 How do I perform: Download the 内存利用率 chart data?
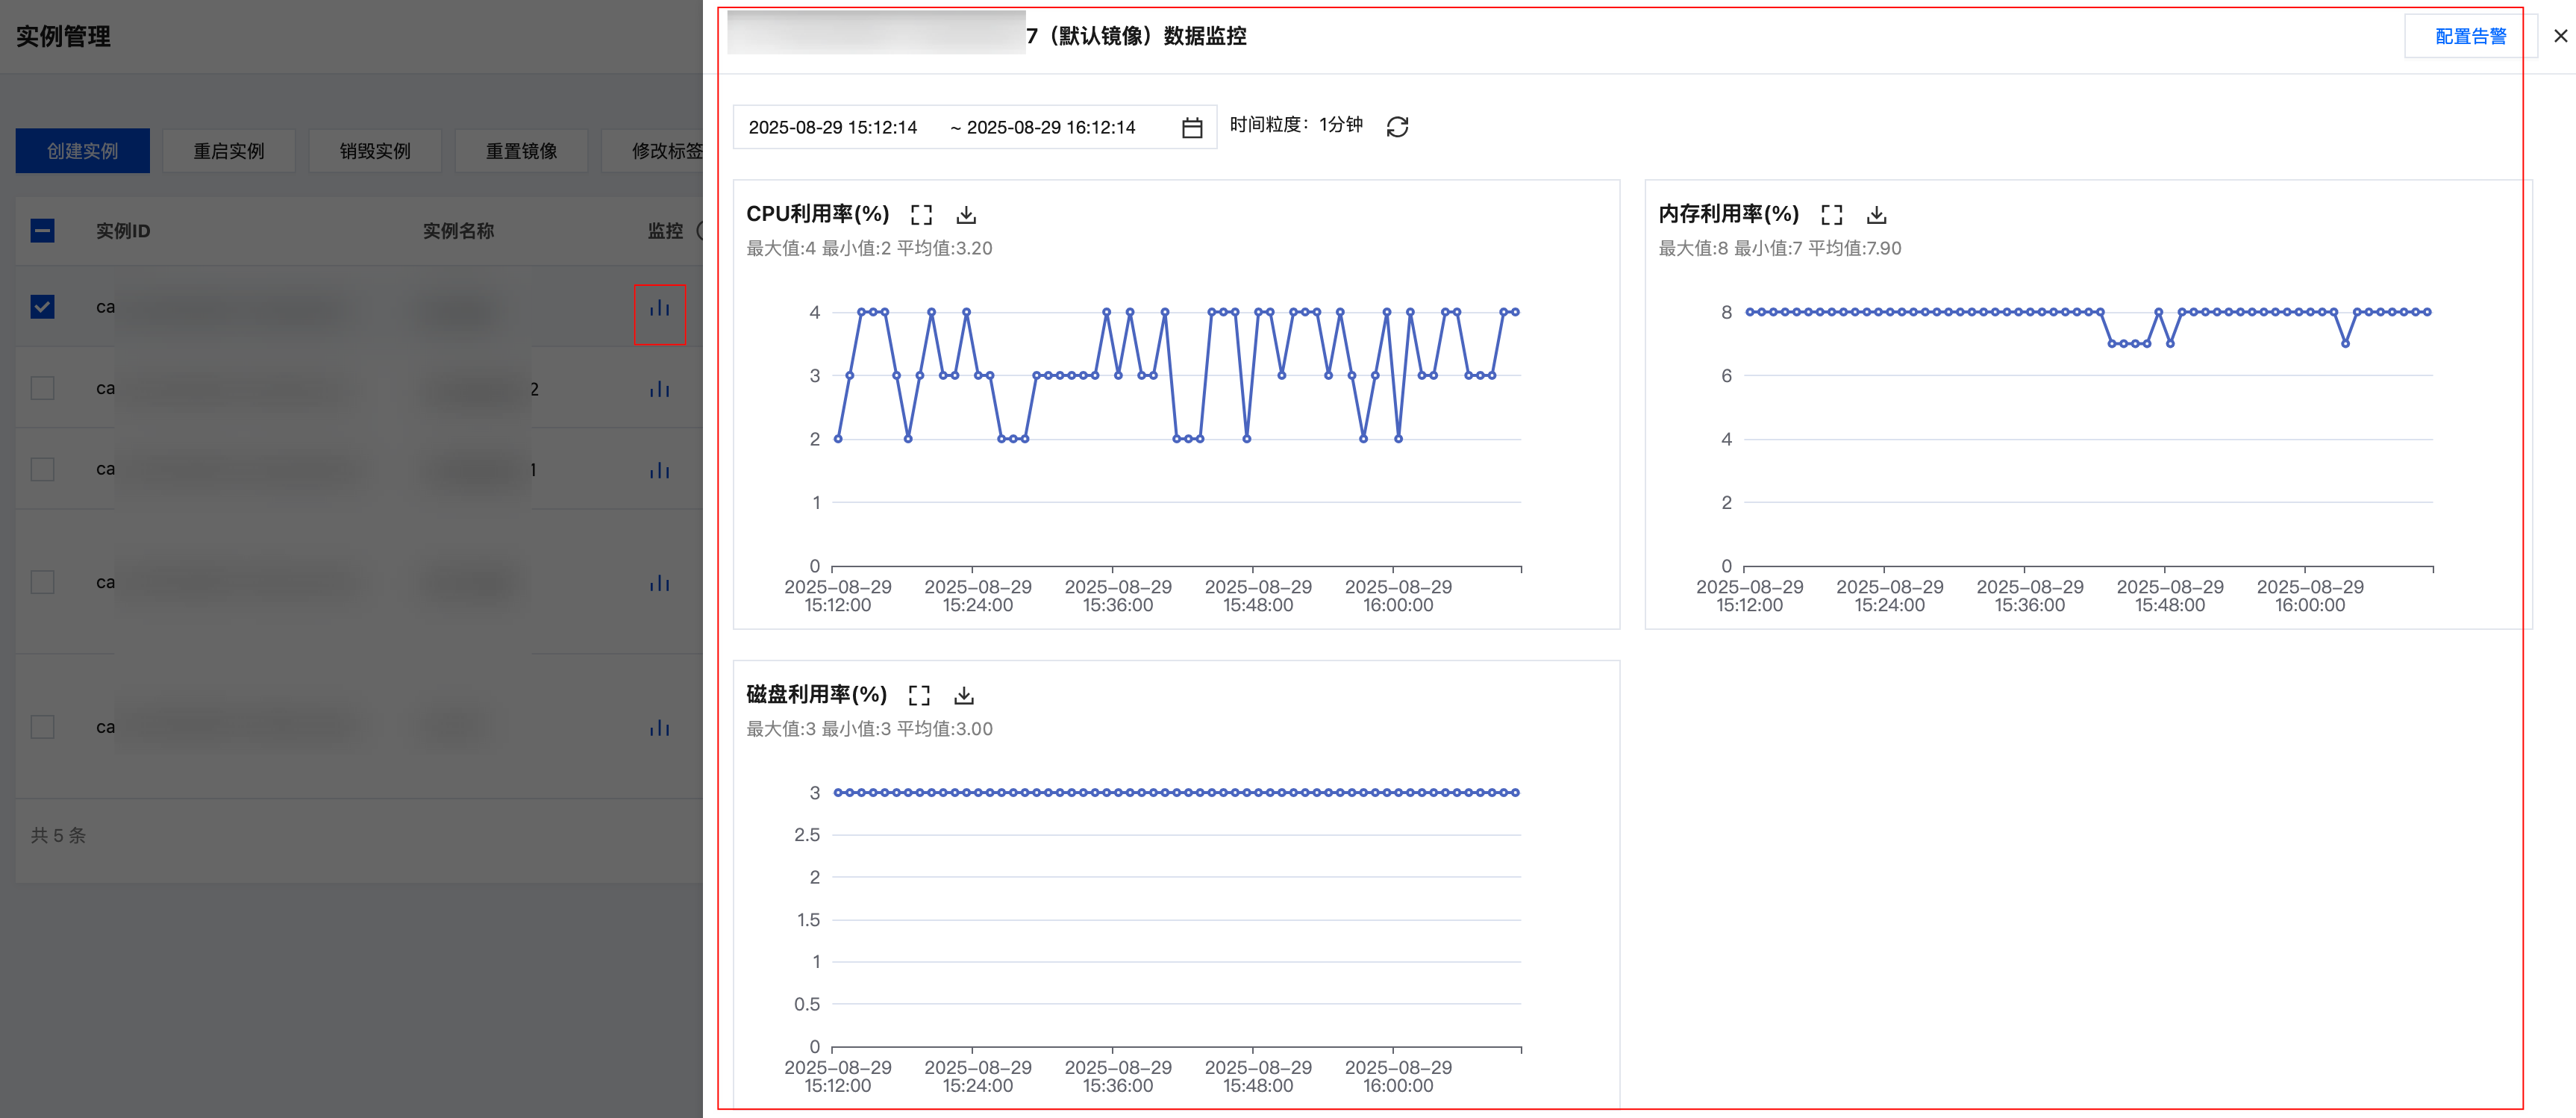coord(1876,214)
